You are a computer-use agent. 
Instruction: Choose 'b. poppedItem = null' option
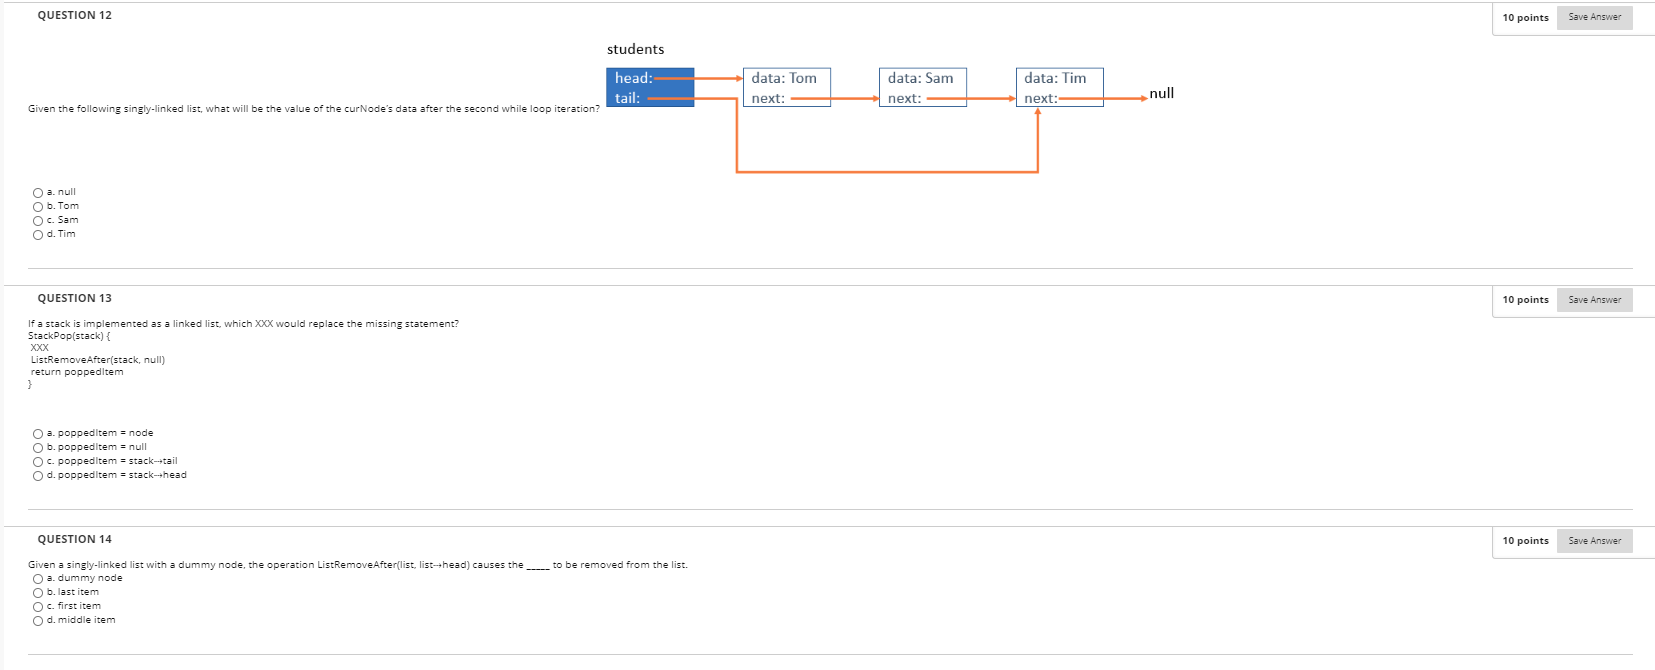coord(38,448)
